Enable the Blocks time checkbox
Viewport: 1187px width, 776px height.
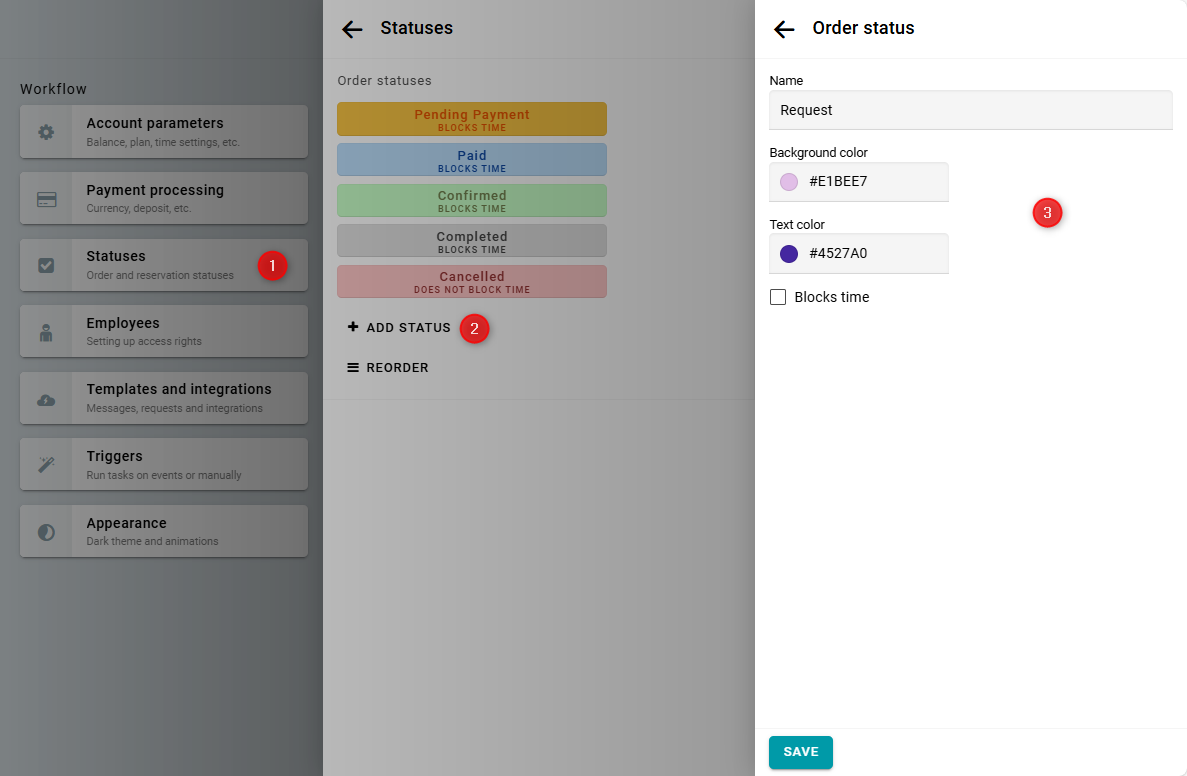[778, 297]
